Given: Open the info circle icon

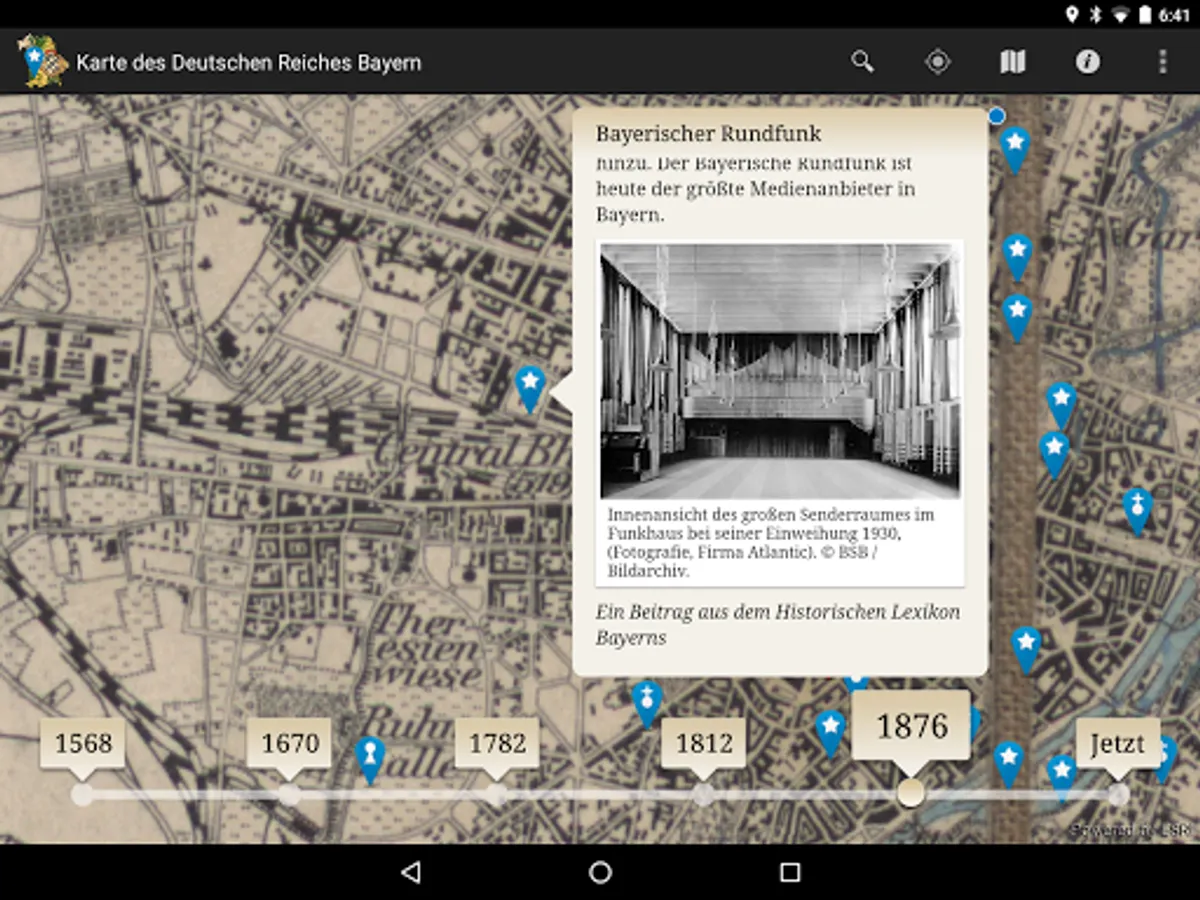Looking at the screenshot, I should 1088,62.
